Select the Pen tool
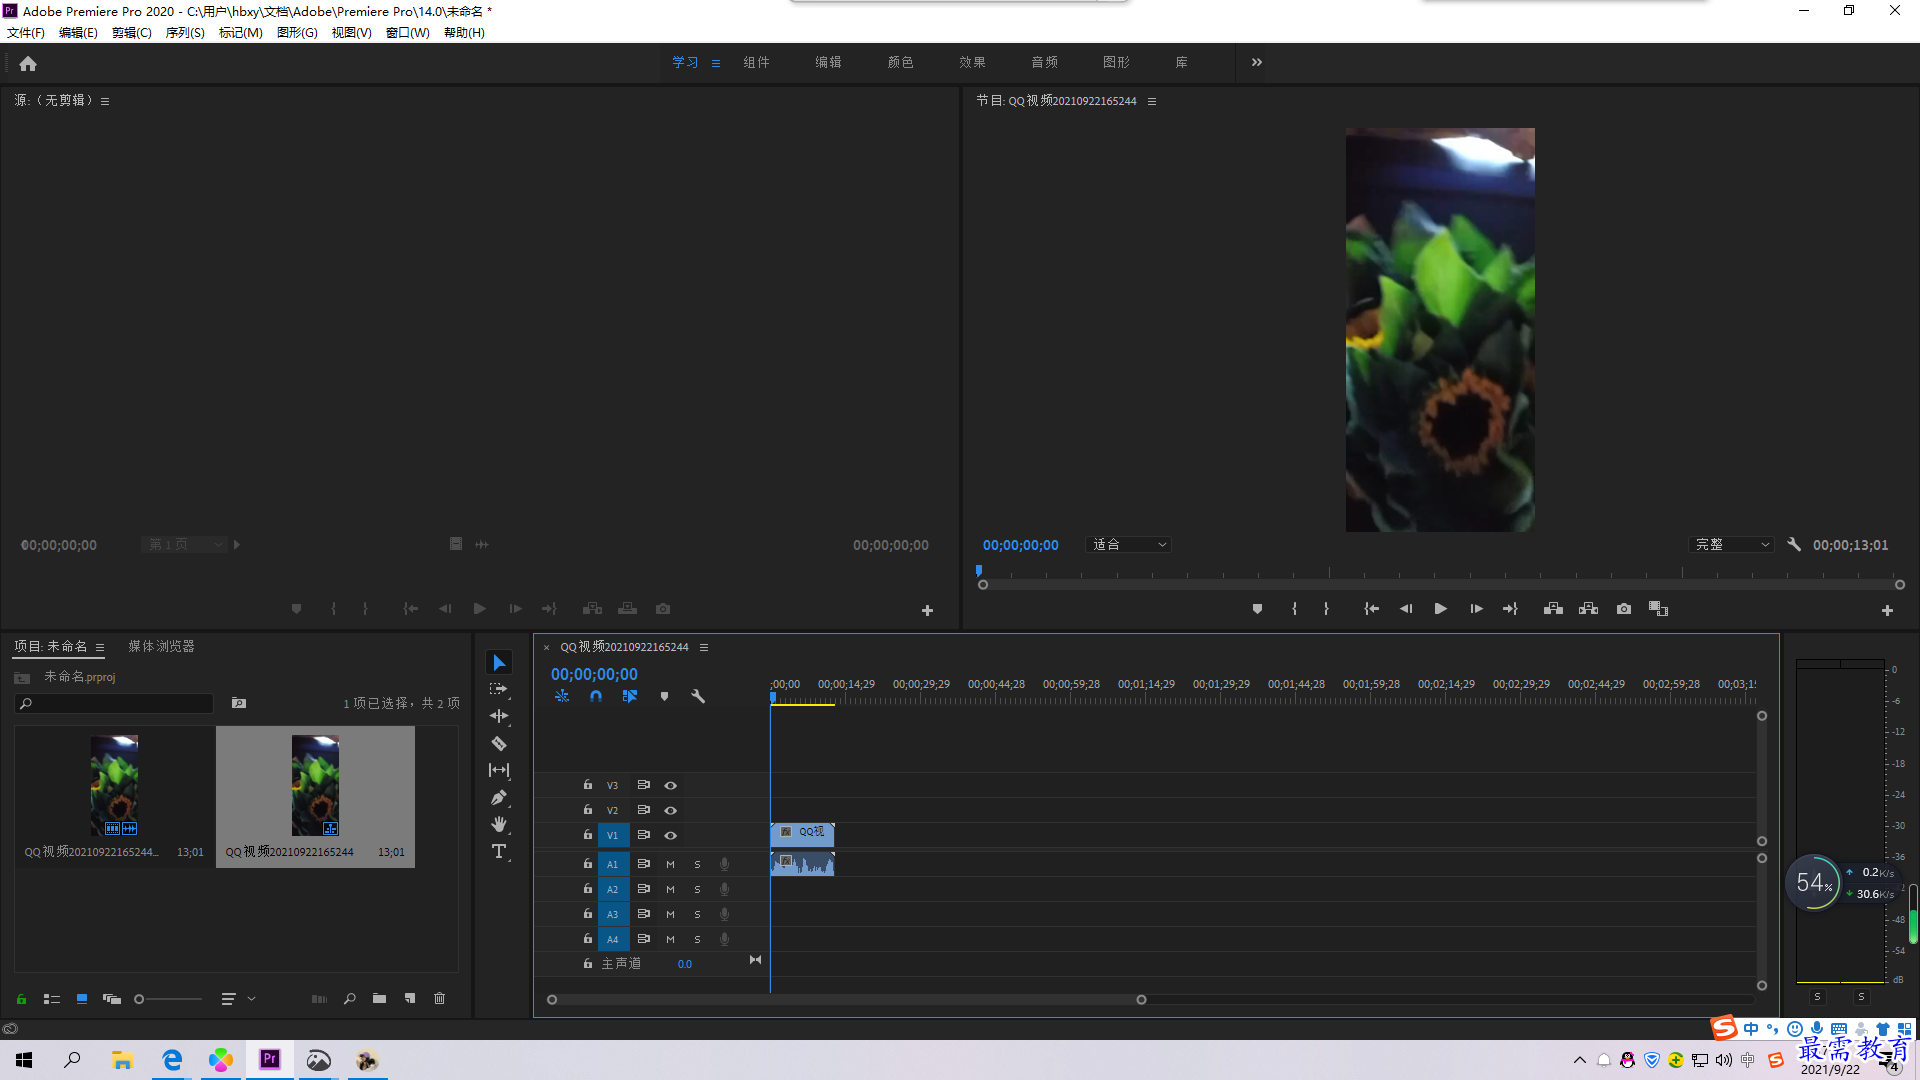The image size is (1920, 1080). tap(499, 797)
